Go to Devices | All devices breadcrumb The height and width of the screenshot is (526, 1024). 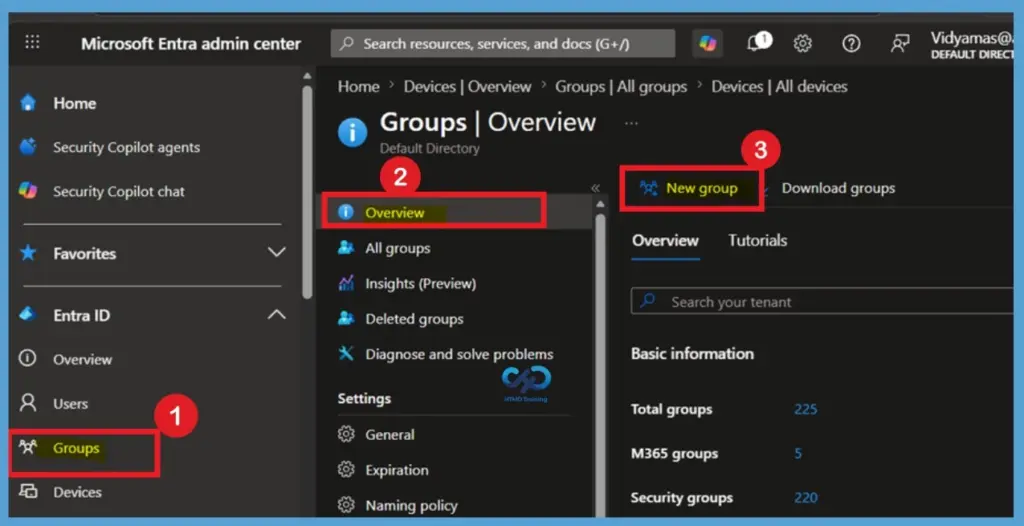coord(779,86)
